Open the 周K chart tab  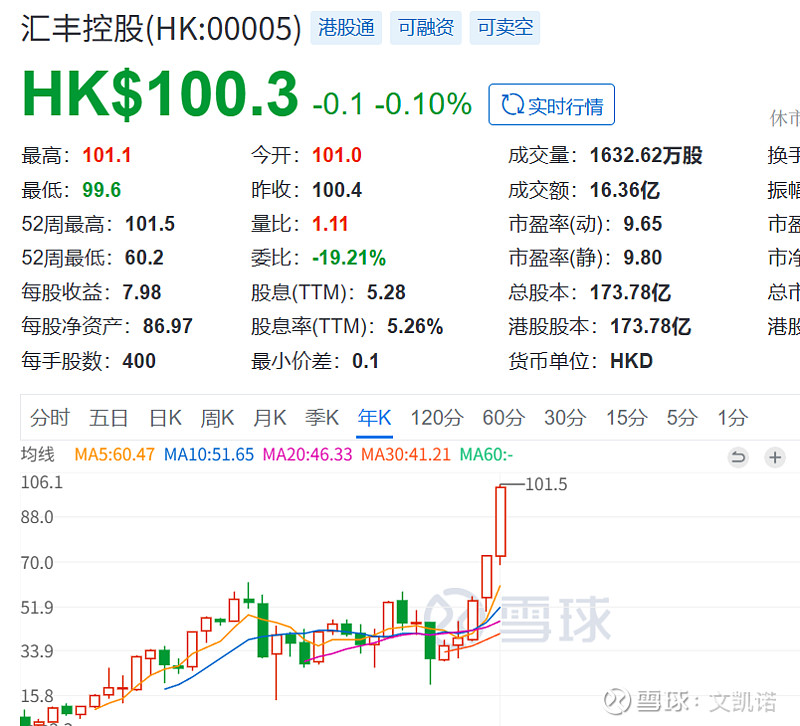217,418
